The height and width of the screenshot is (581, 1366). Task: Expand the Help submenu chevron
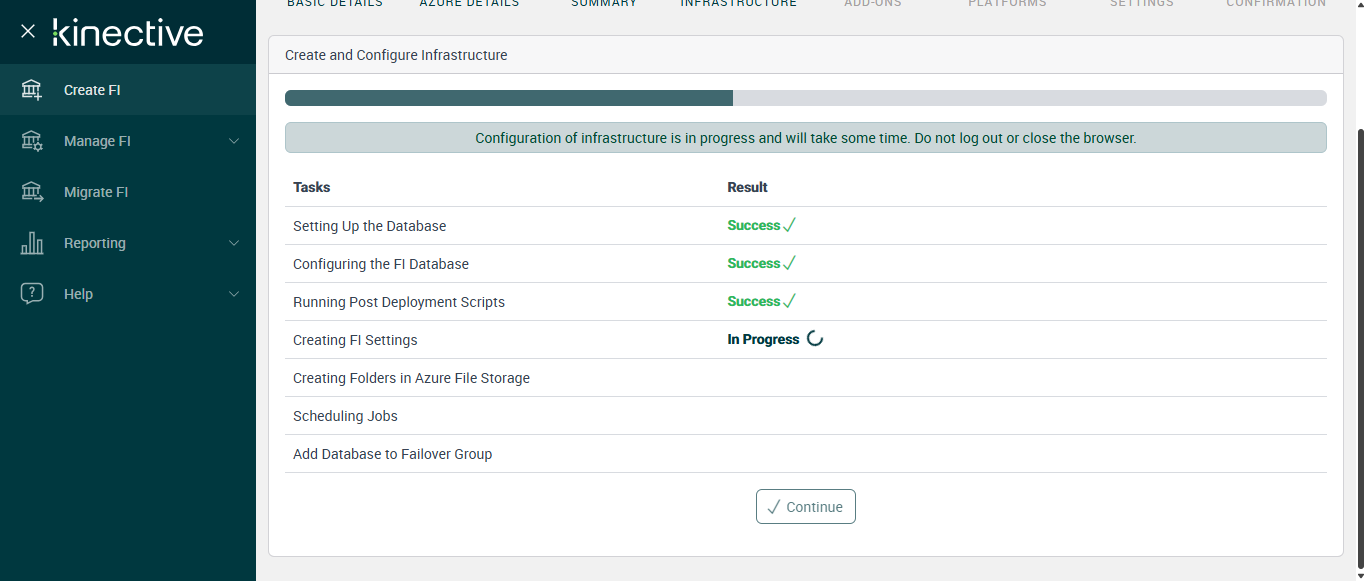[x=234, y=294]
